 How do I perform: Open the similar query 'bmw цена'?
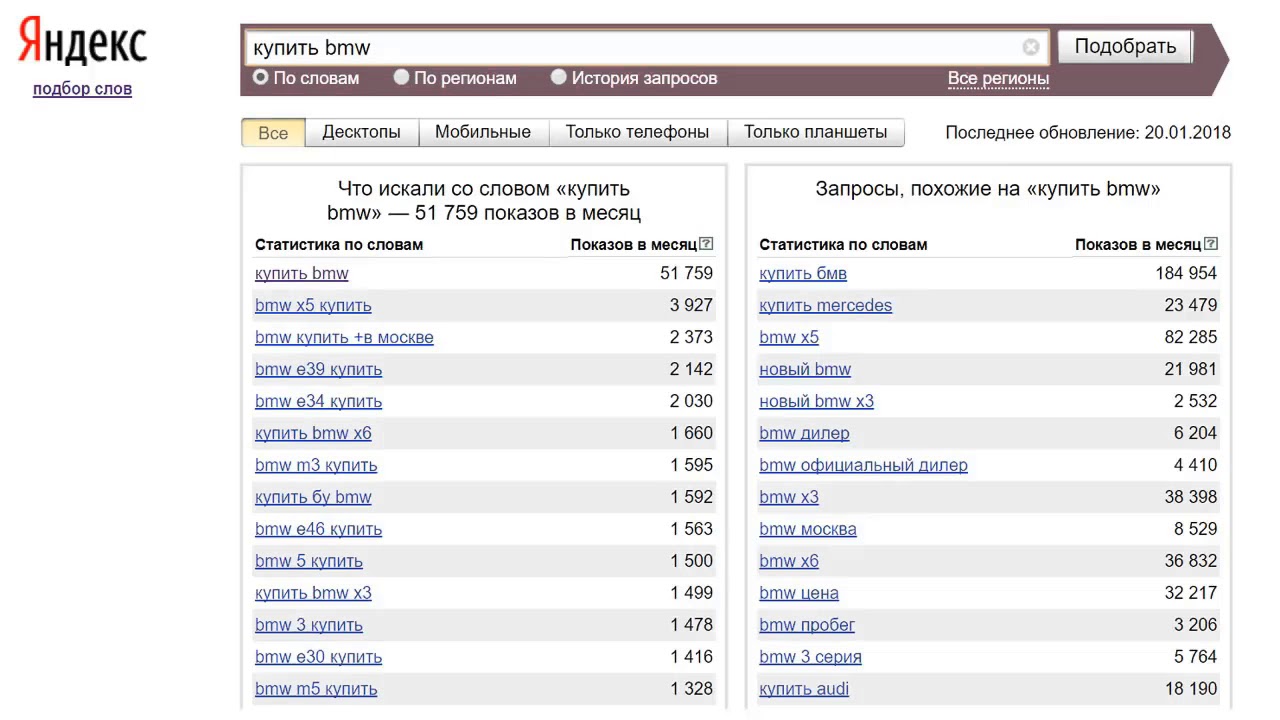point(799,593)
